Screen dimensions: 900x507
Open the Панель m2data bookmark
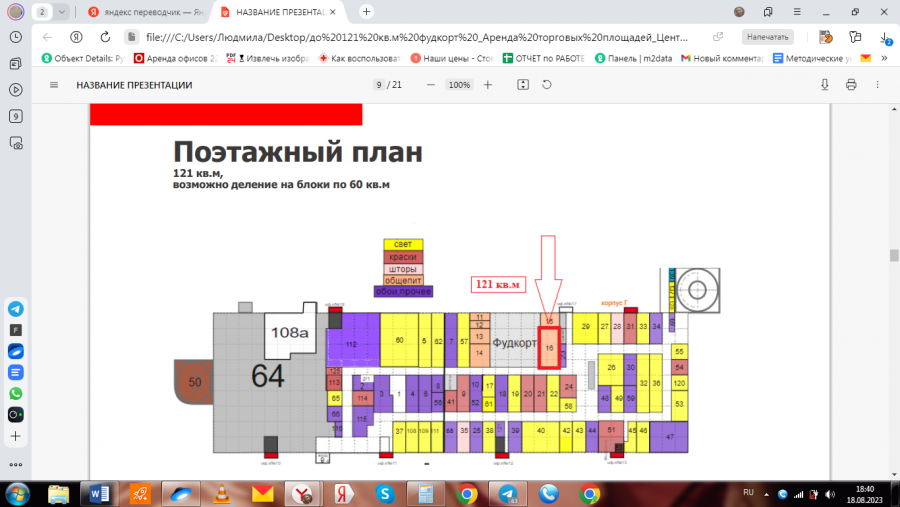(x=634, y=58)
